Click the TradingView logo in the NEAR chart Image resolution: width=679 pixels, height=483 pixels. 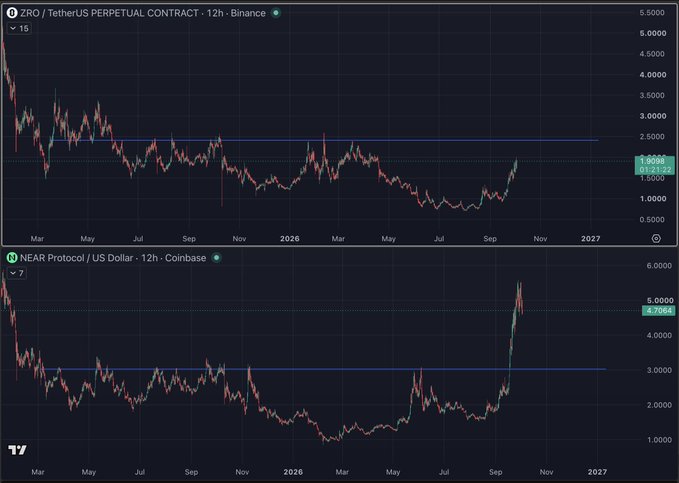coord(17,450)
